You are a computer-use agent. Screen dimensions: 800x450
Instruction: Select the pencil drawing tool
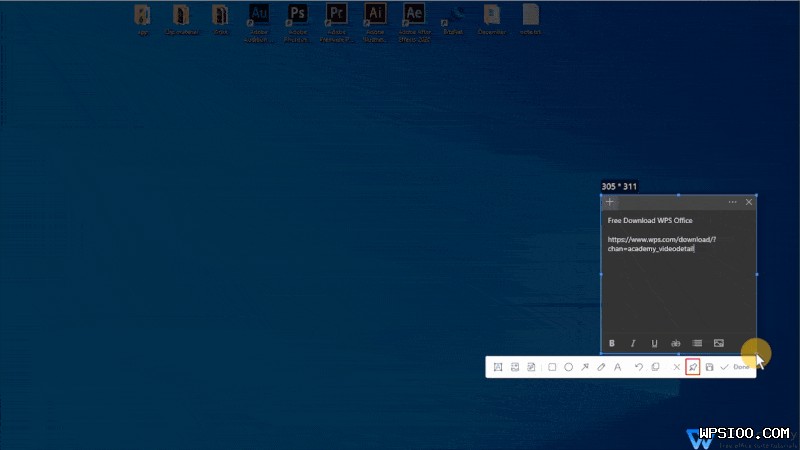601,367
